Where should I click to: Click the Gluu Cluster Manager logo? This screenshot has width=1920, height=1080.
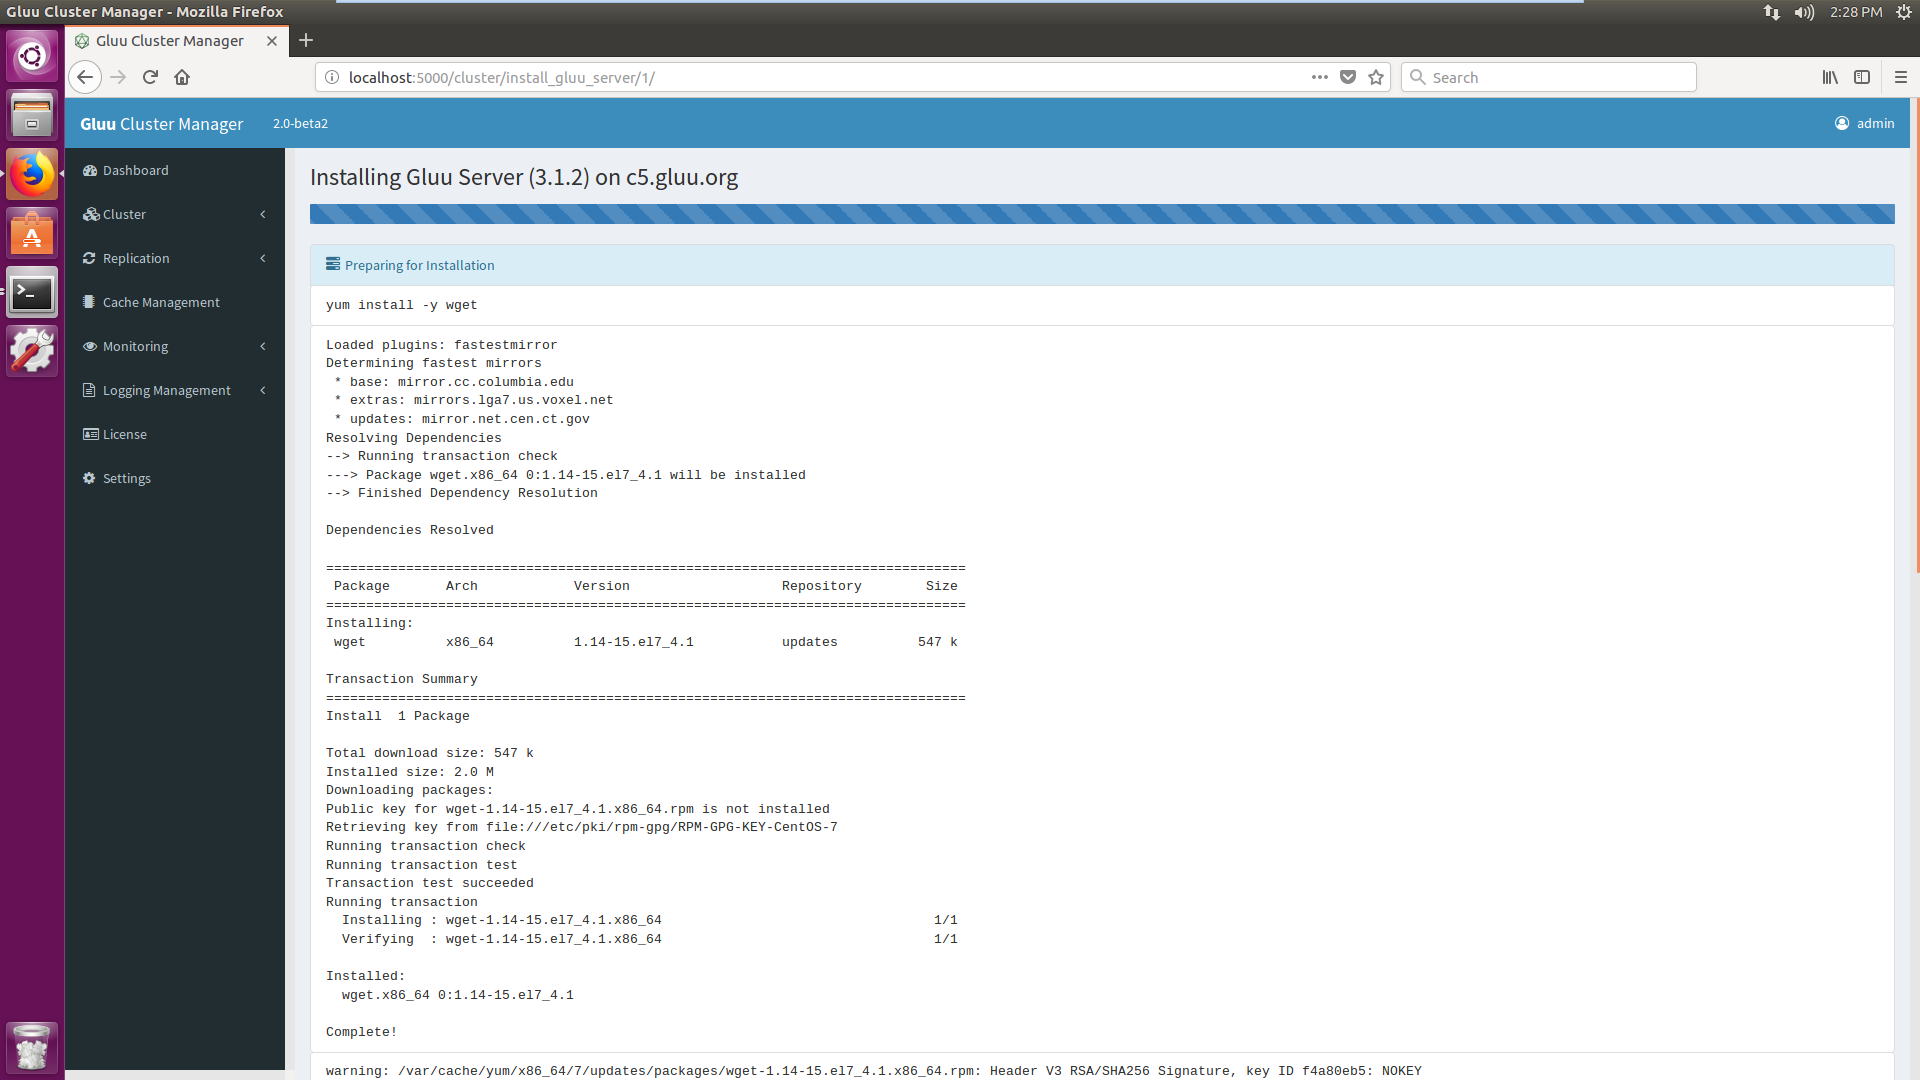162,123
